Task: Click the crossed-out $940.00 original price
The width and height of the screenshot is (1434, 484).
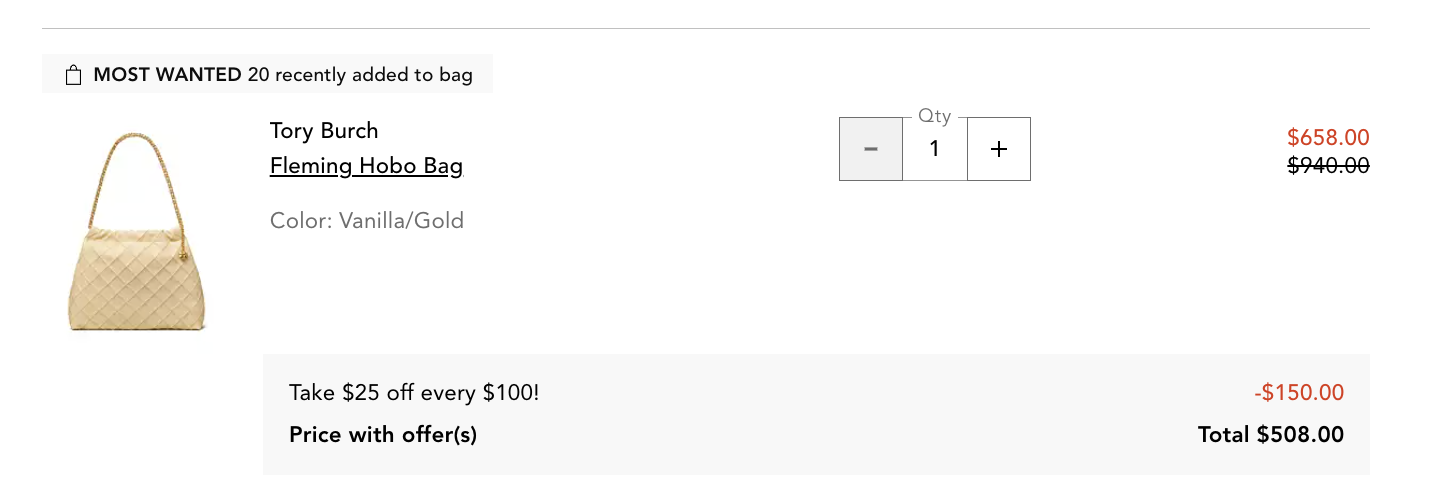Action: click(1328, 166)
